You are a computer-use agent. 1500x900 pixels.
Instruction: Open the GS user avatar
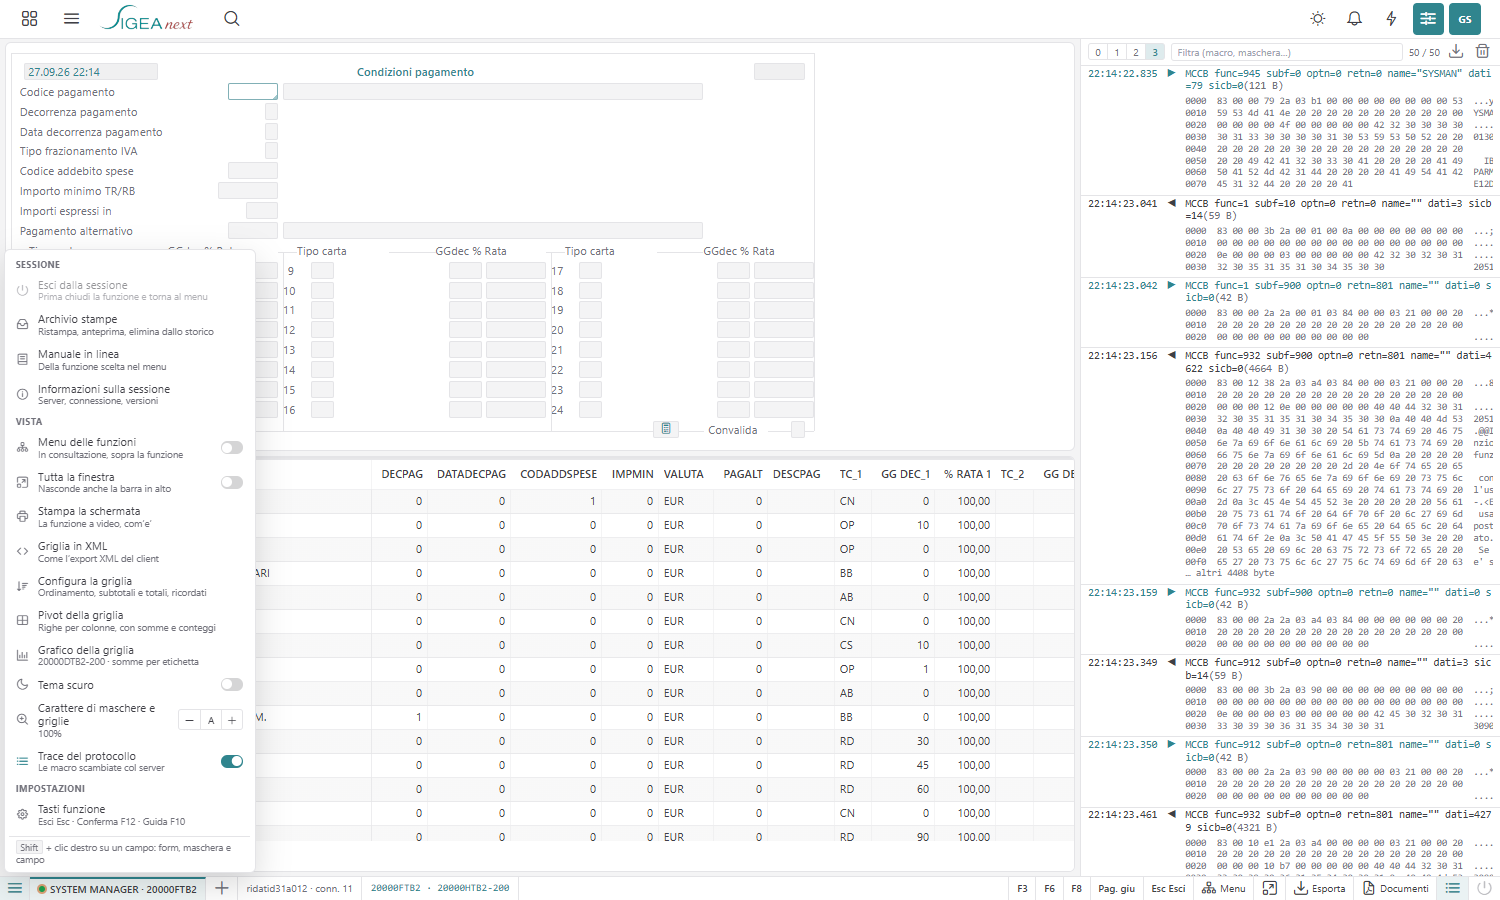[x=1465, y=18]
